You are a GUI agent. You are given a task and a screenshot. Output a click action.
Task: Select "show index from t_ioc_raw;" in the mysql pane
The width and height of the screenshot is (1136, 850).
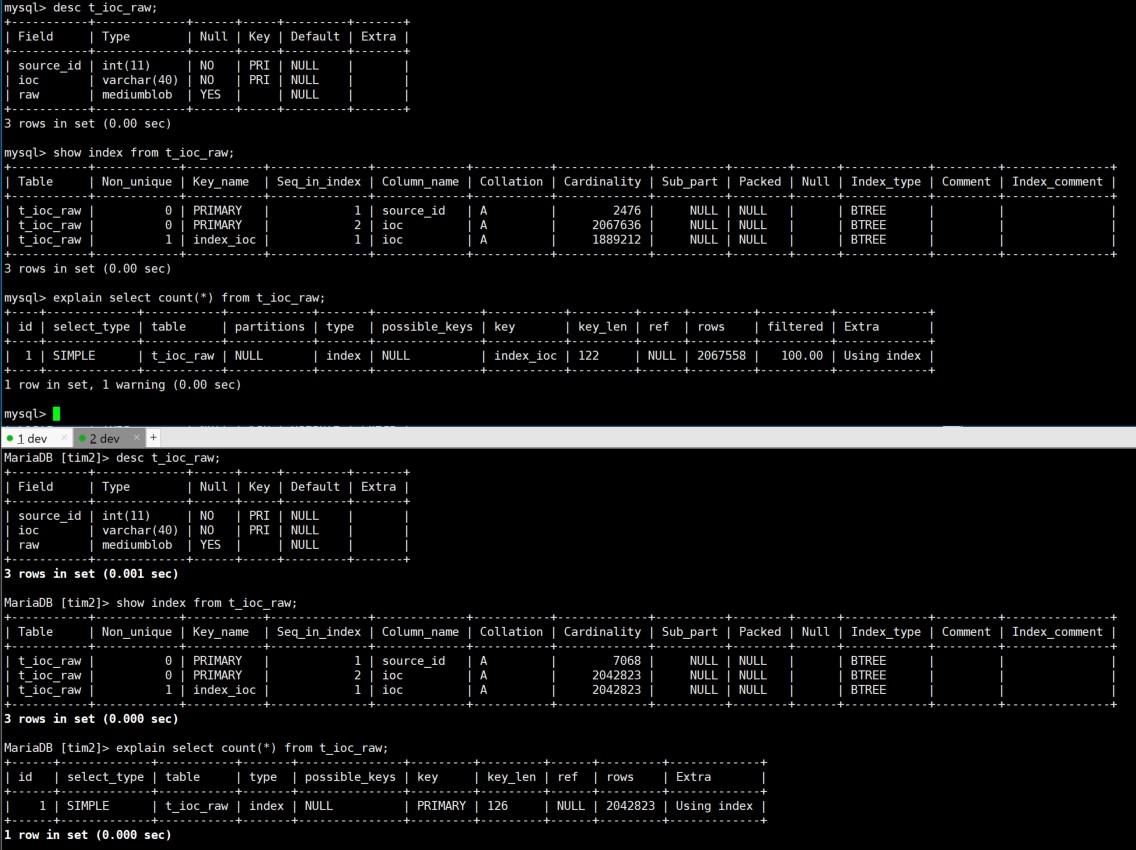[143, 153]
